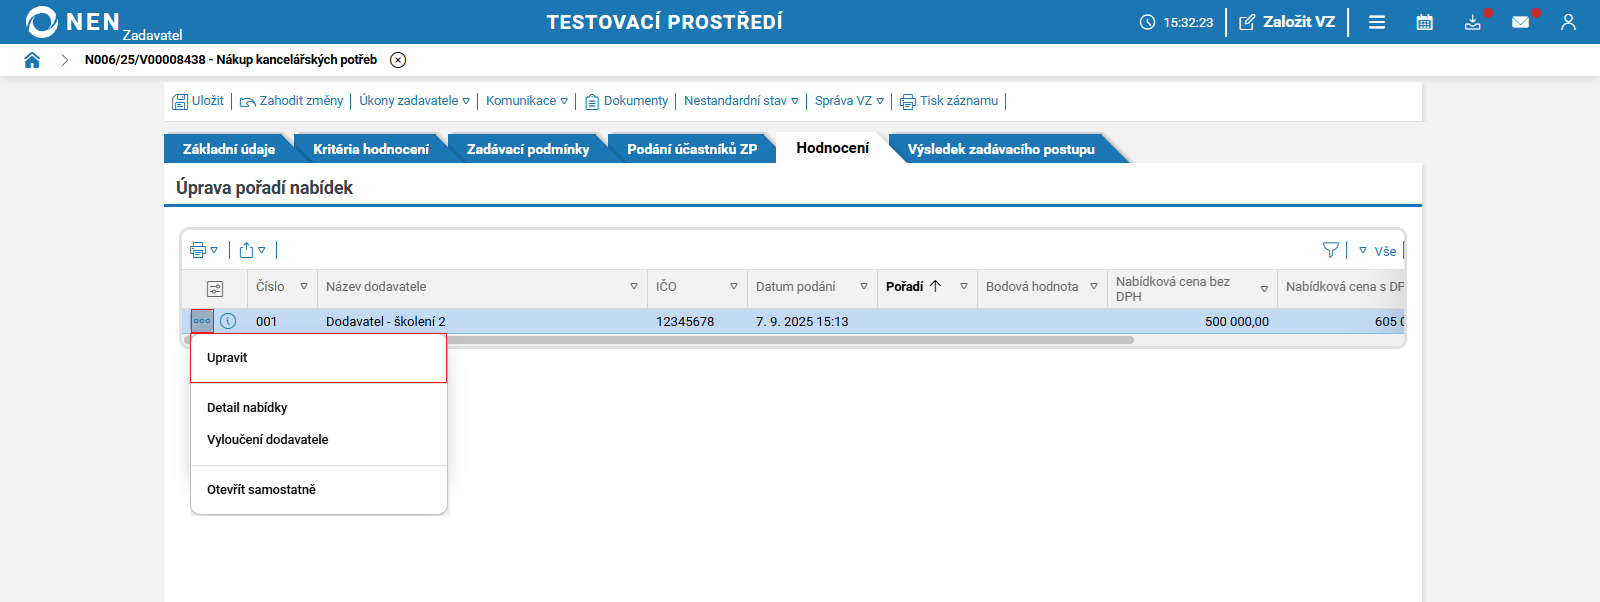Open Bodová hodnota column filter arrow
The image size is (1600, 602).
pyautogui.click(x=1094, y=286)
